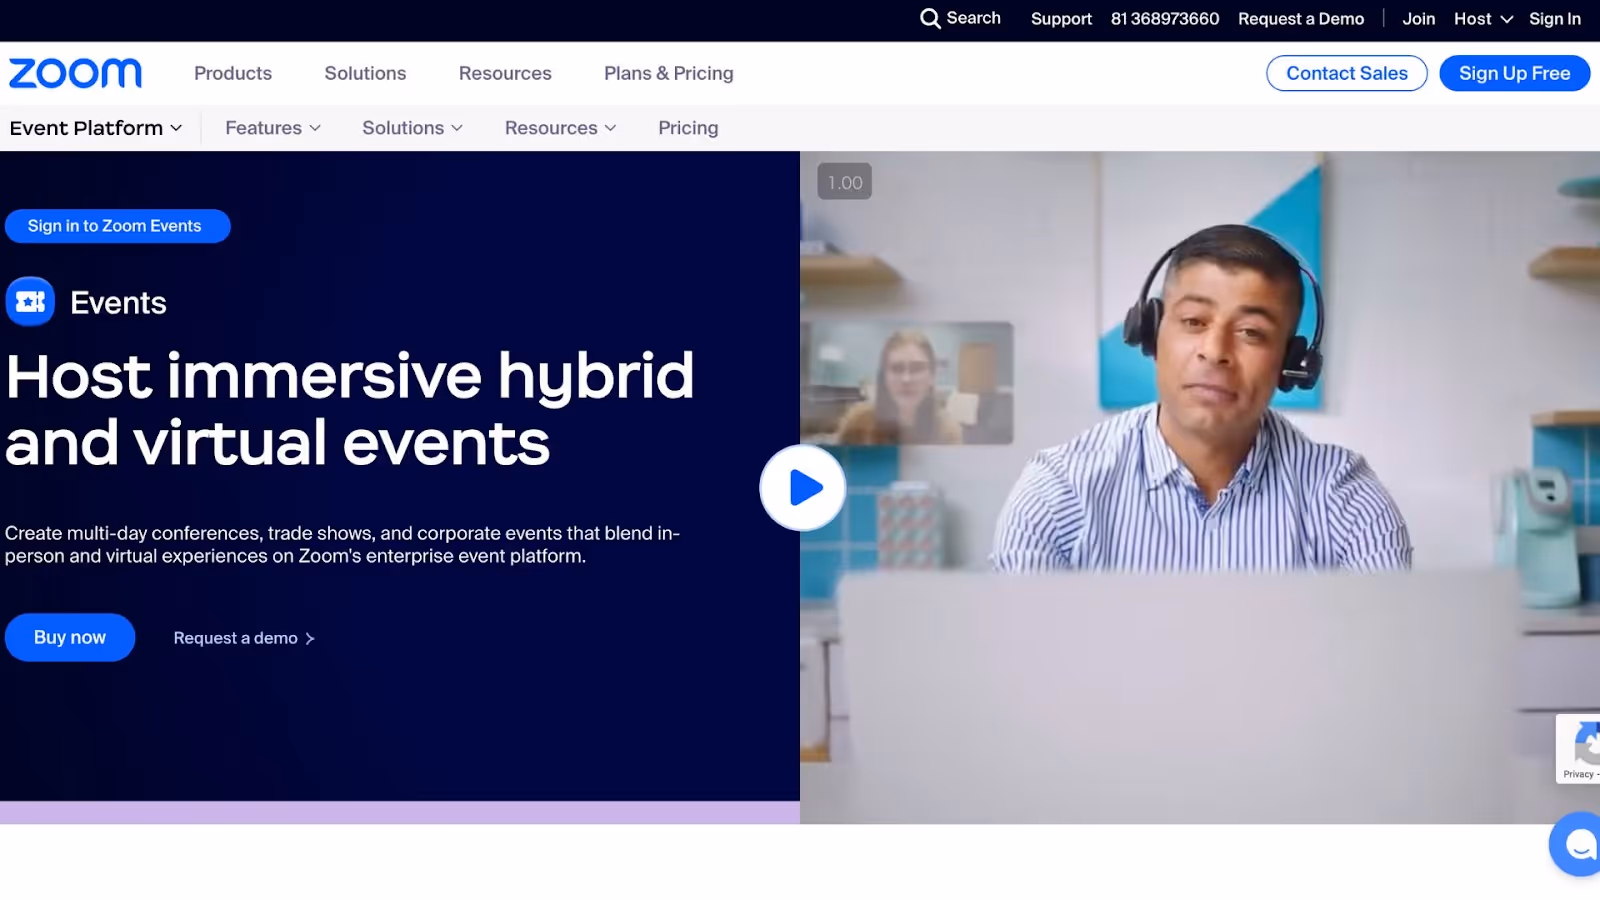Expand the Resources submenu in subnav

tap(560, 128)
